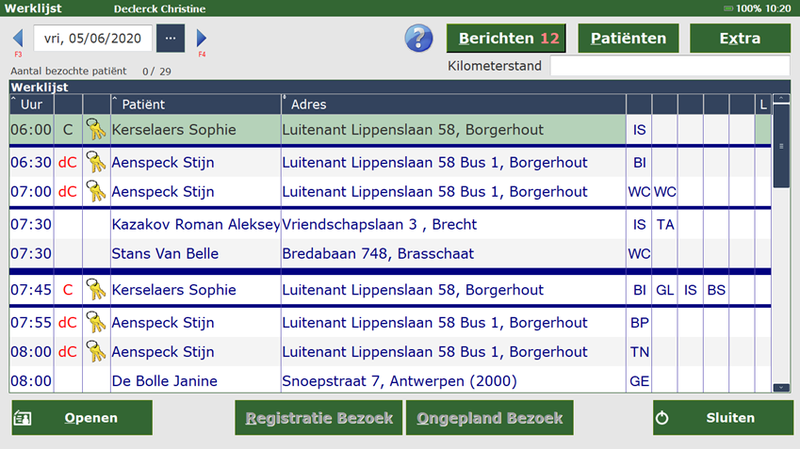Sort worklist by Uur column header
Screen dimensions: 800x449
[30, 104]
